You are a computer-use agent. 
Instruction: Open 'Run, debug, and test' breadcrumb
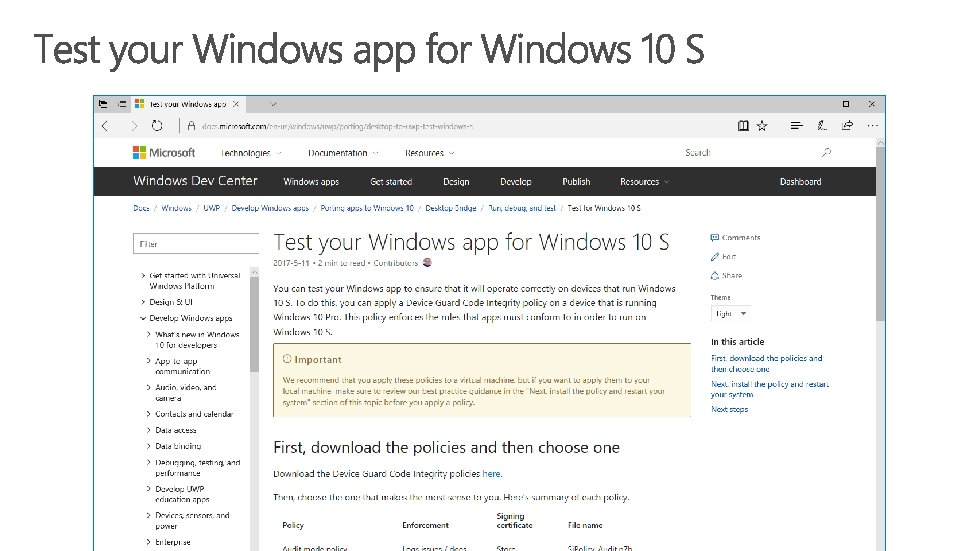click(x=522, y=208)
